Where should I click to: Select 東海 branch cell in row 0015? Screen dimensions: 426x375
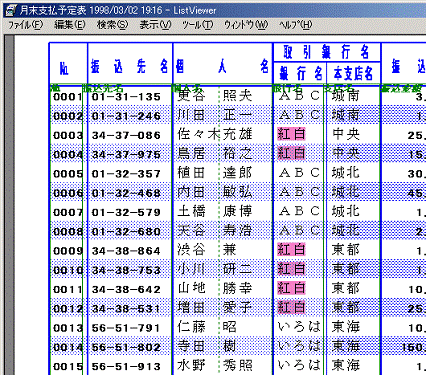click(x=346, y=365)
